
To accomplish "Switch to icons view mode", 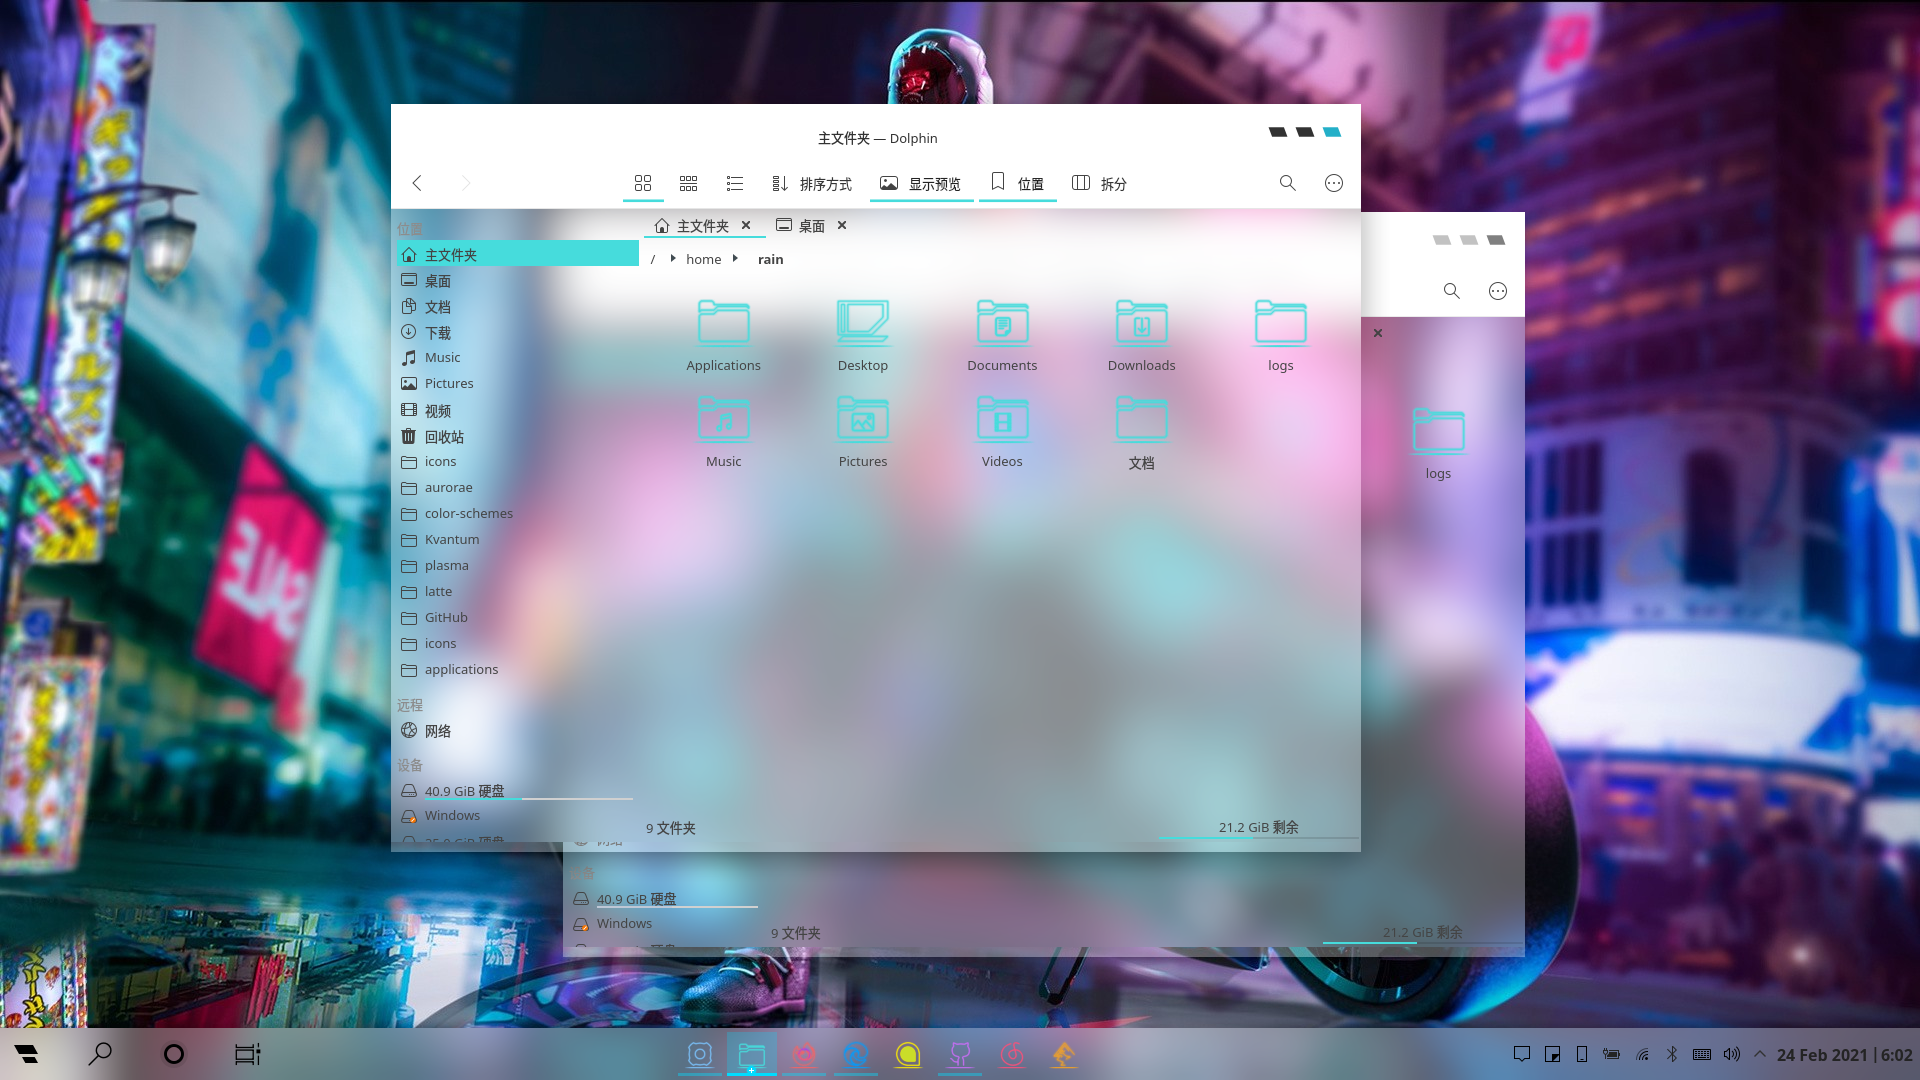I will [643, 183].
